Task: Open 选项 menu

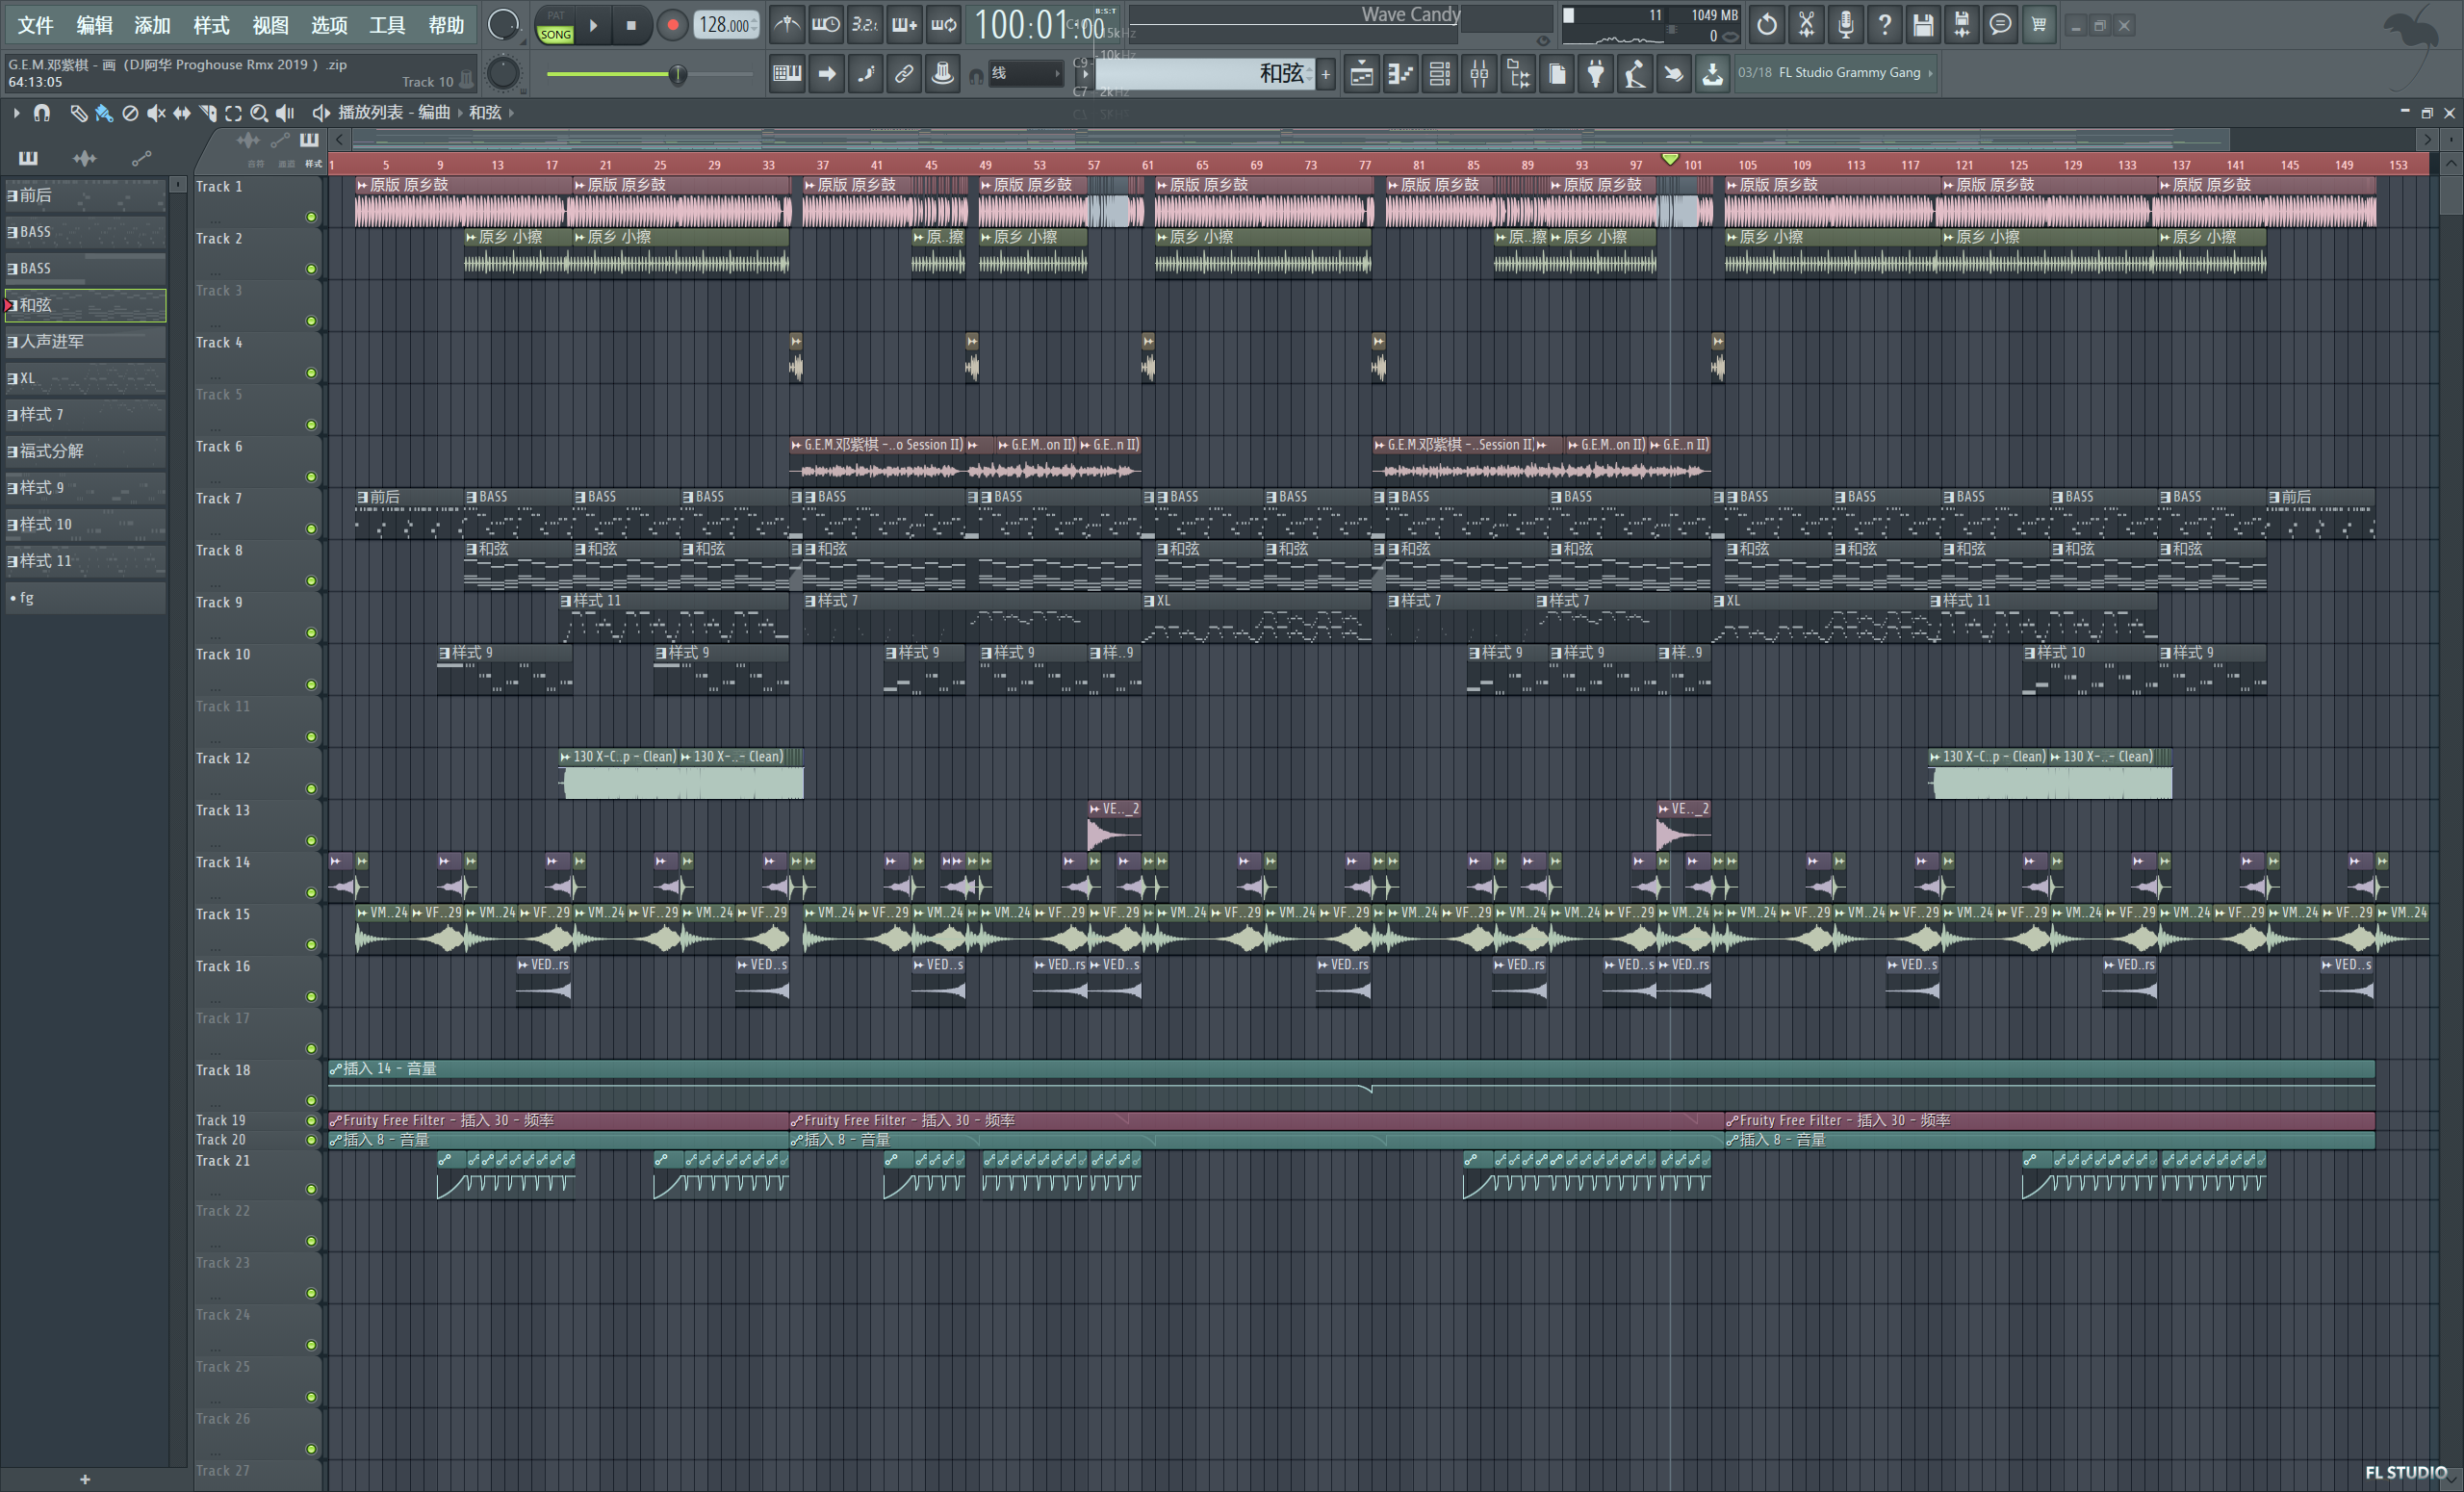Action: point(329,25)
